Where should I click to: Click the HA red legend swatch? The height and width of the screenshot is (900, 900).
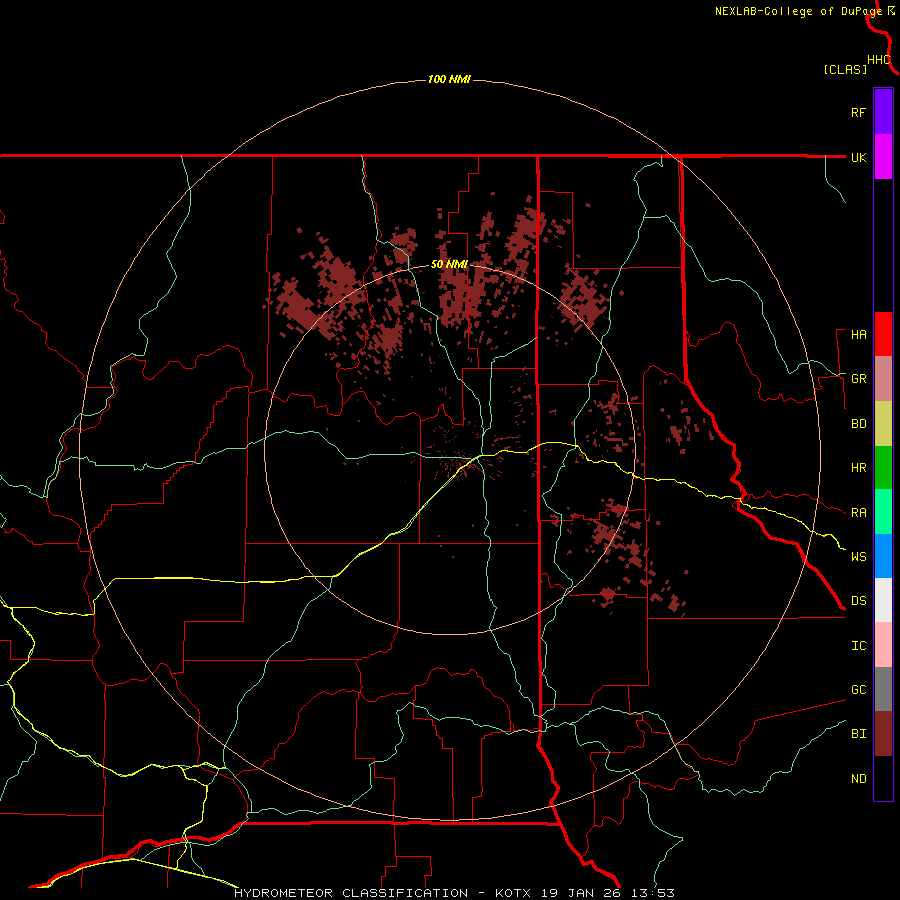click(x=883, y=334)
